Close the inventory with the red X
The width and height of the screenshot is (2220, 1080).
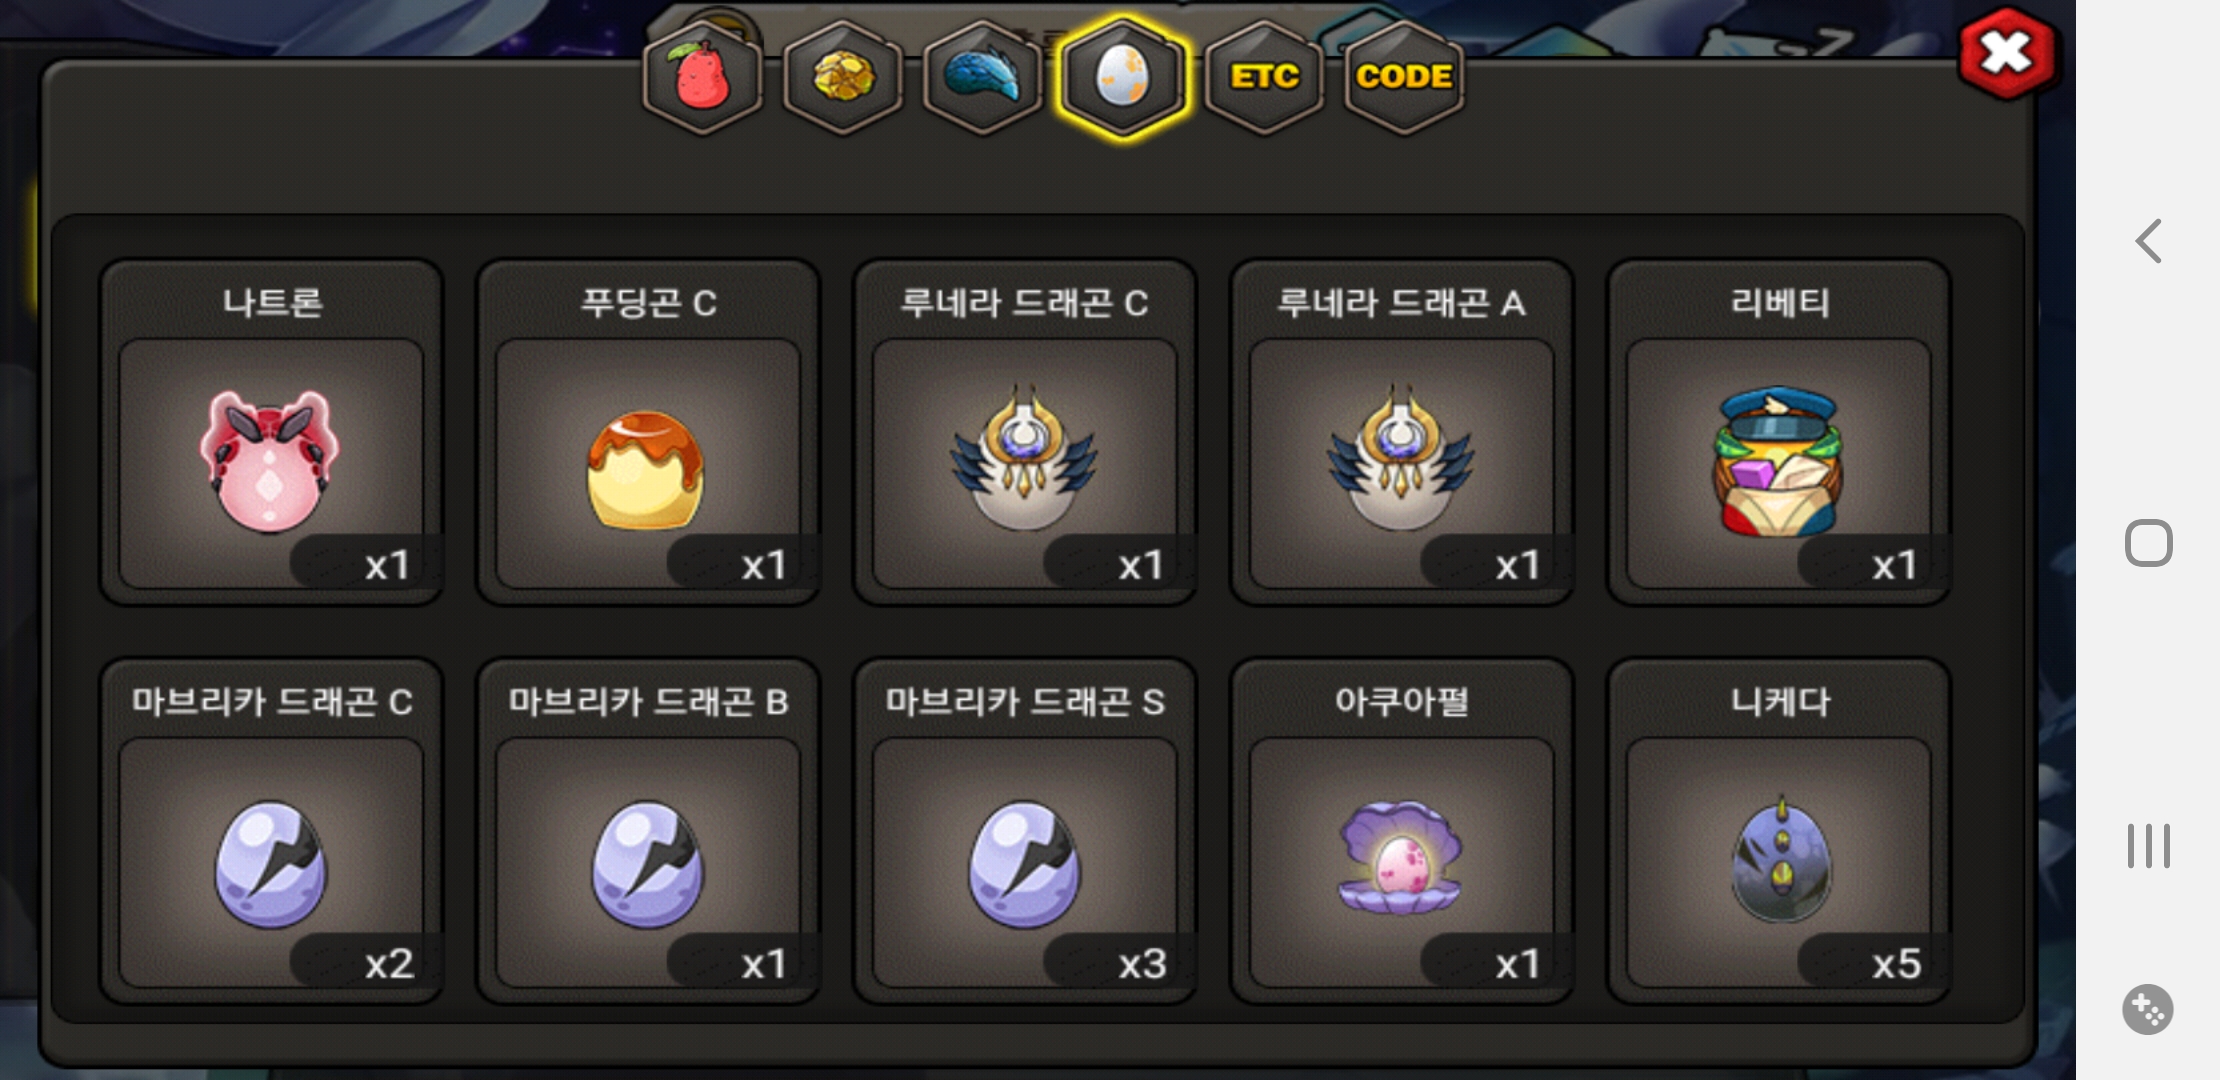[2007, 53]
